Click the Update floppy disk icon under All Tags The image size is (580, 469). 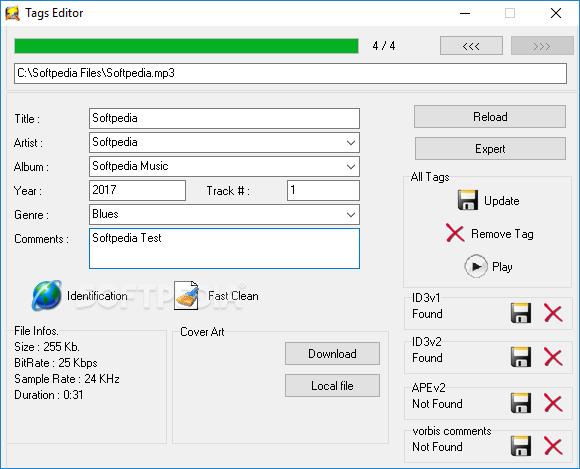[x=468, y=200]
